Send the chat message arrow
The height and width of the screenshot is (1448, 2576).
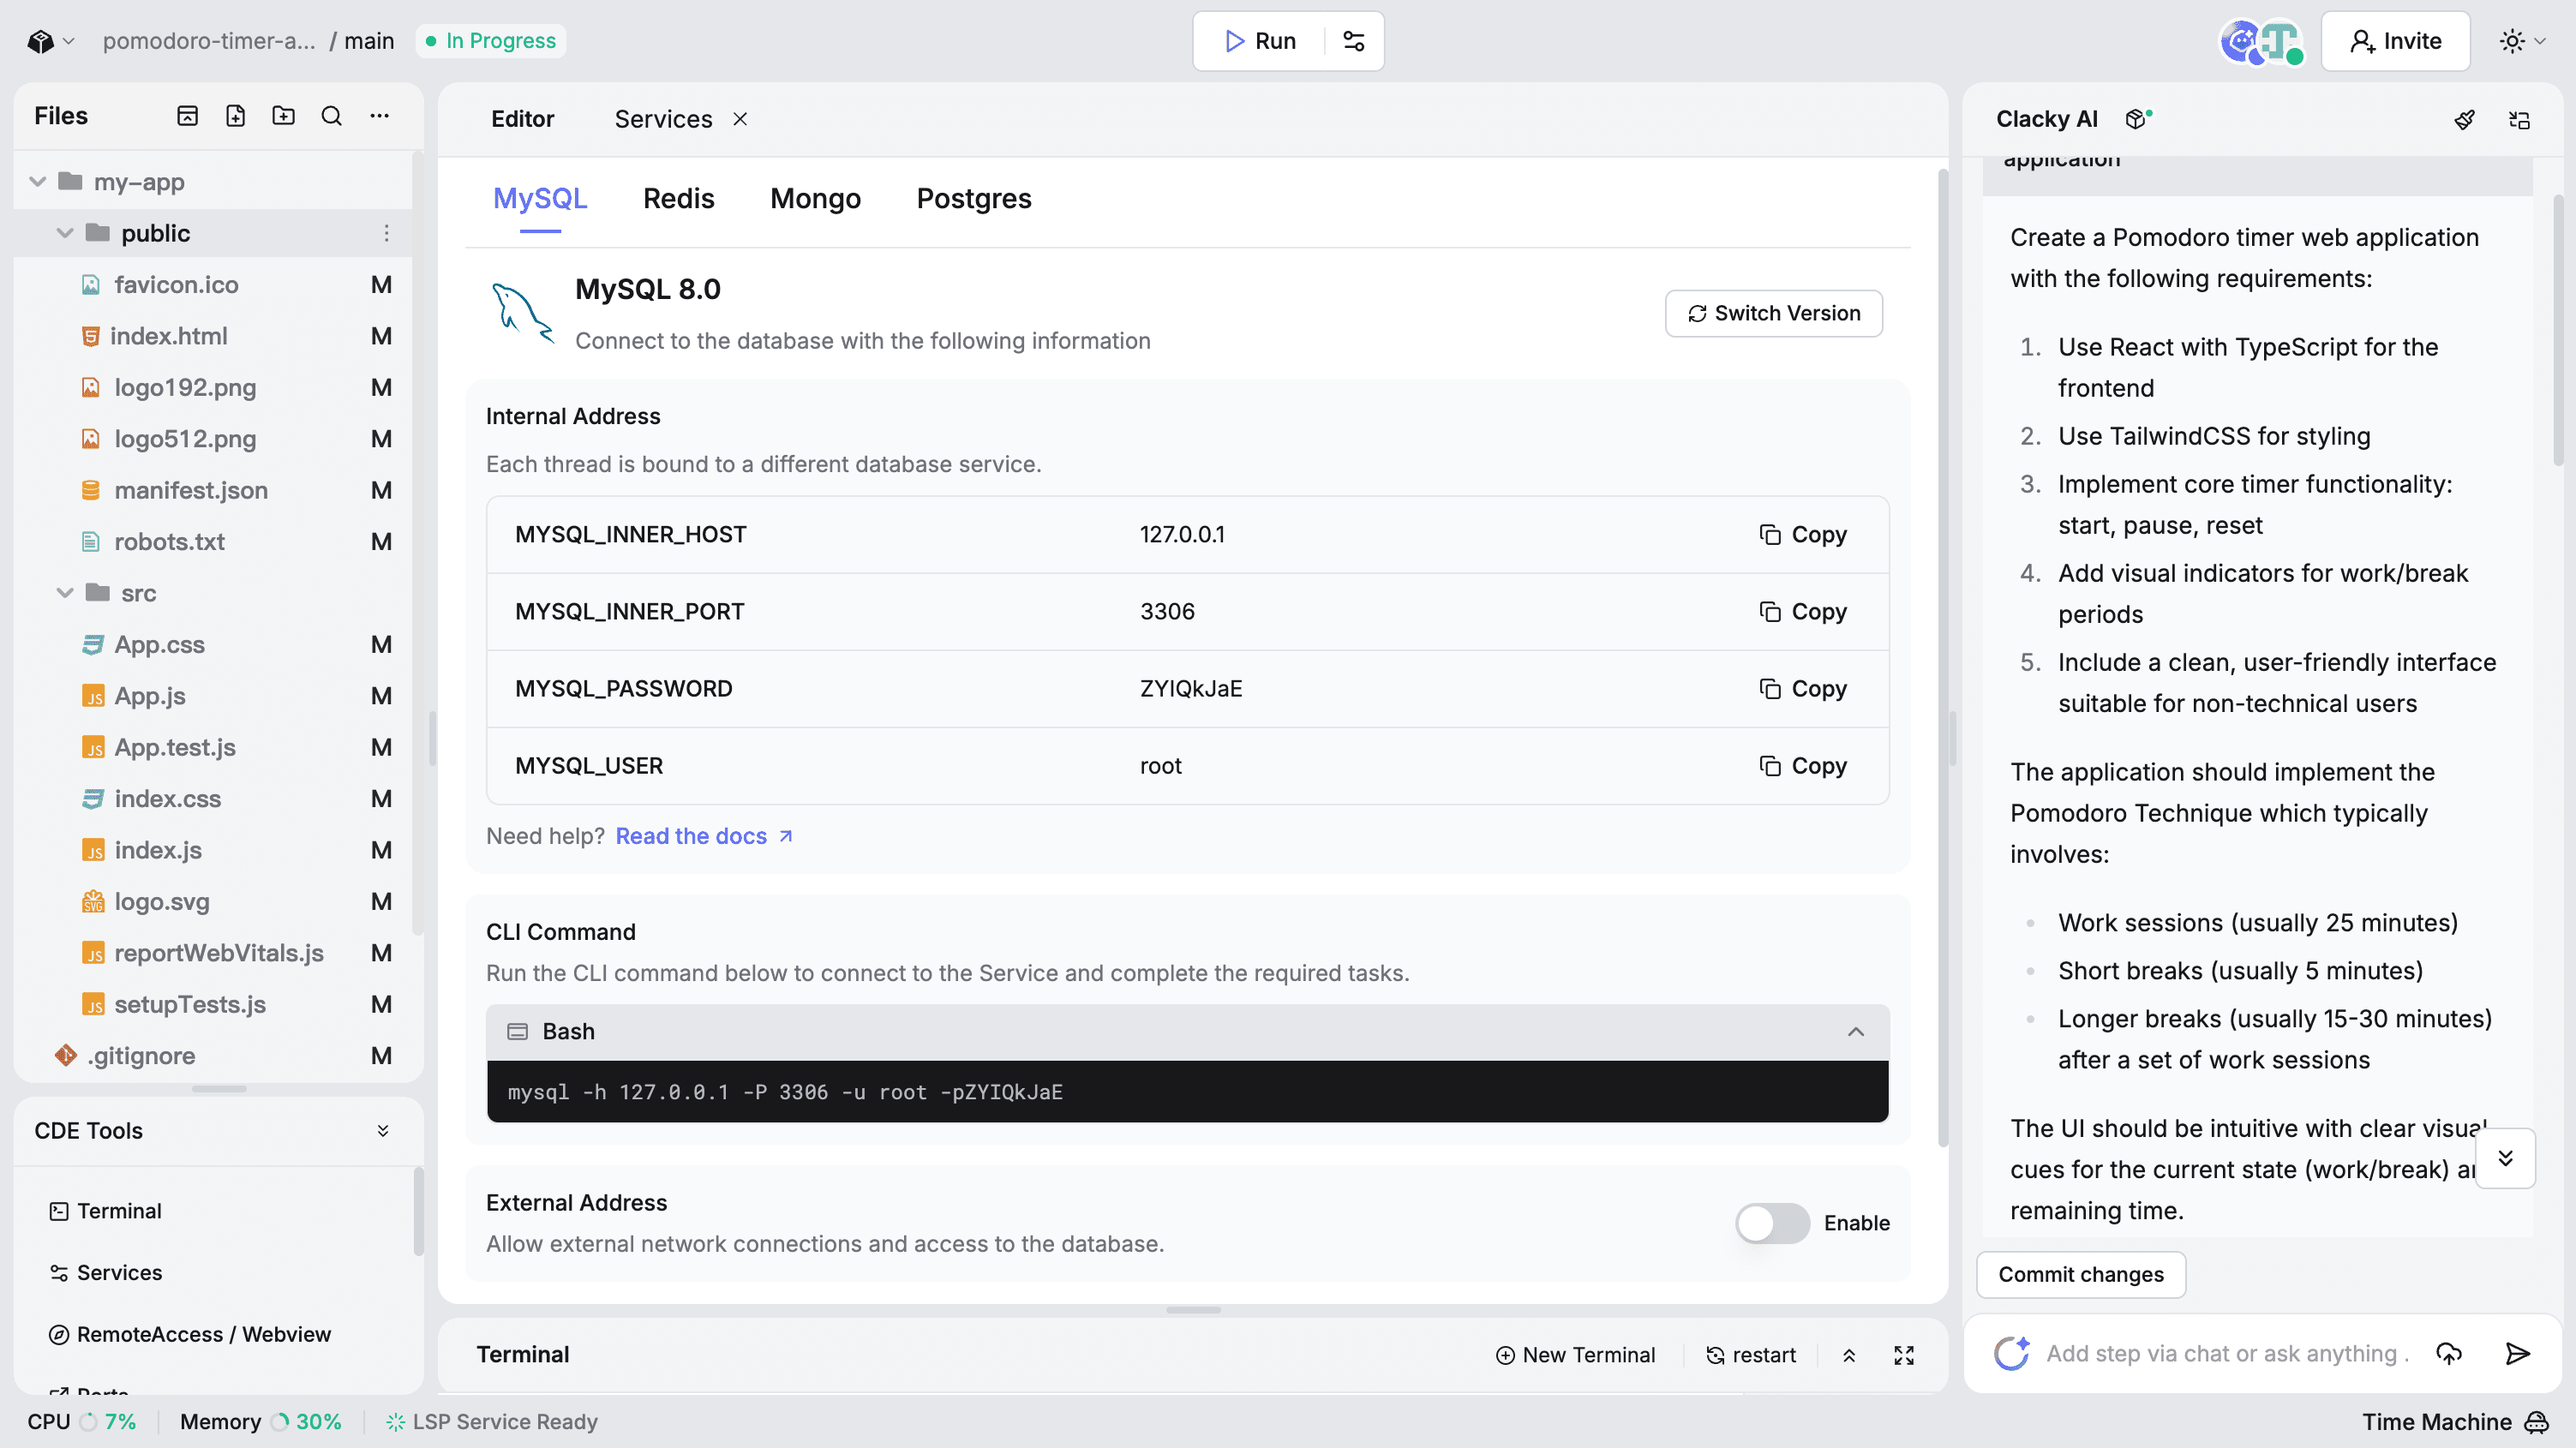(2517, 1353)
